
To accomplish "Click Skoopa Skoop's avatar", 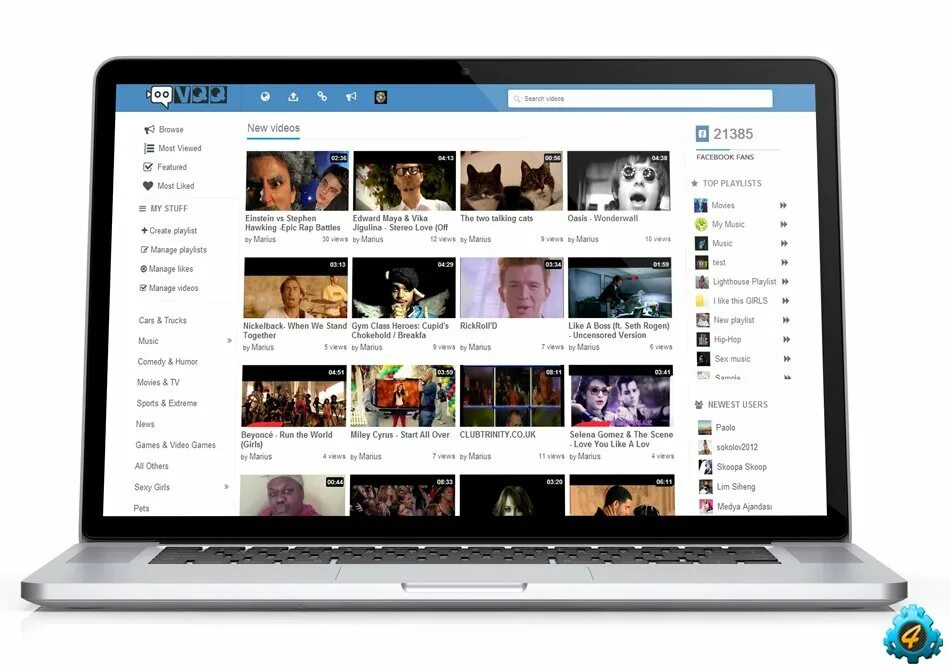I will pyautogui.click(x=705, y=467).
